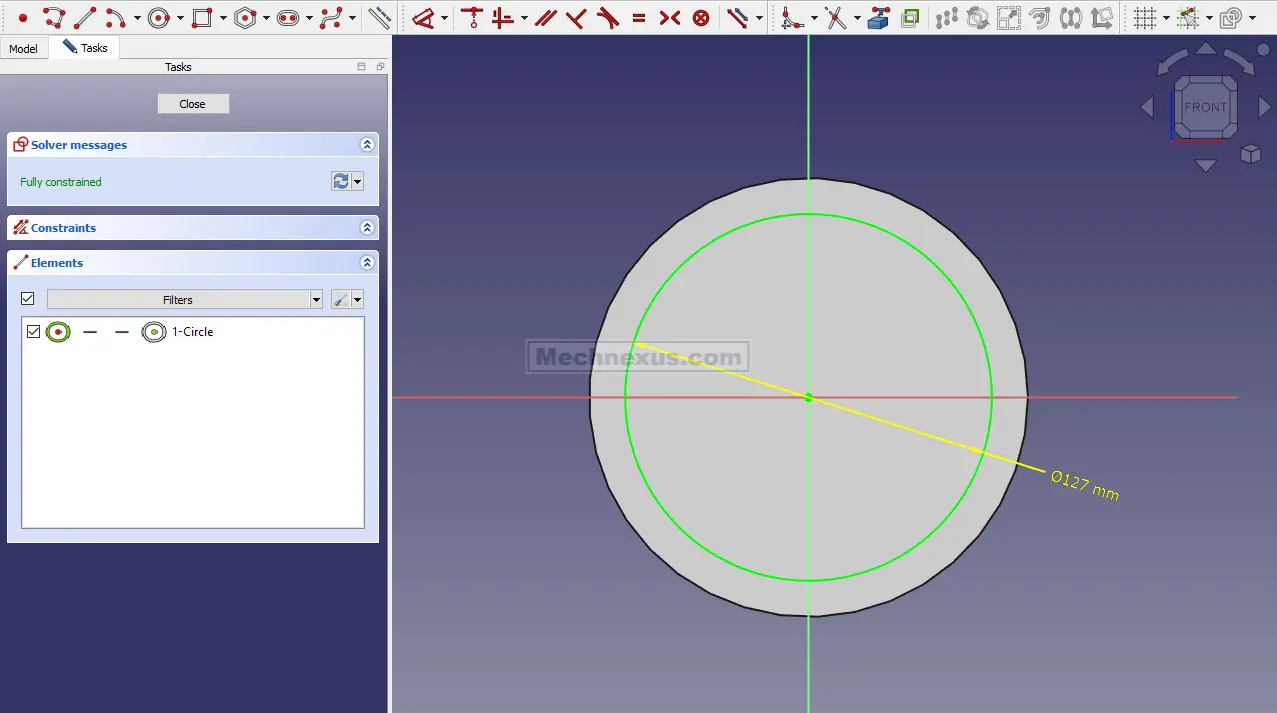Click the Block constraint icon
This screenshot has width=1277, height=713.
tap(701, 18)
